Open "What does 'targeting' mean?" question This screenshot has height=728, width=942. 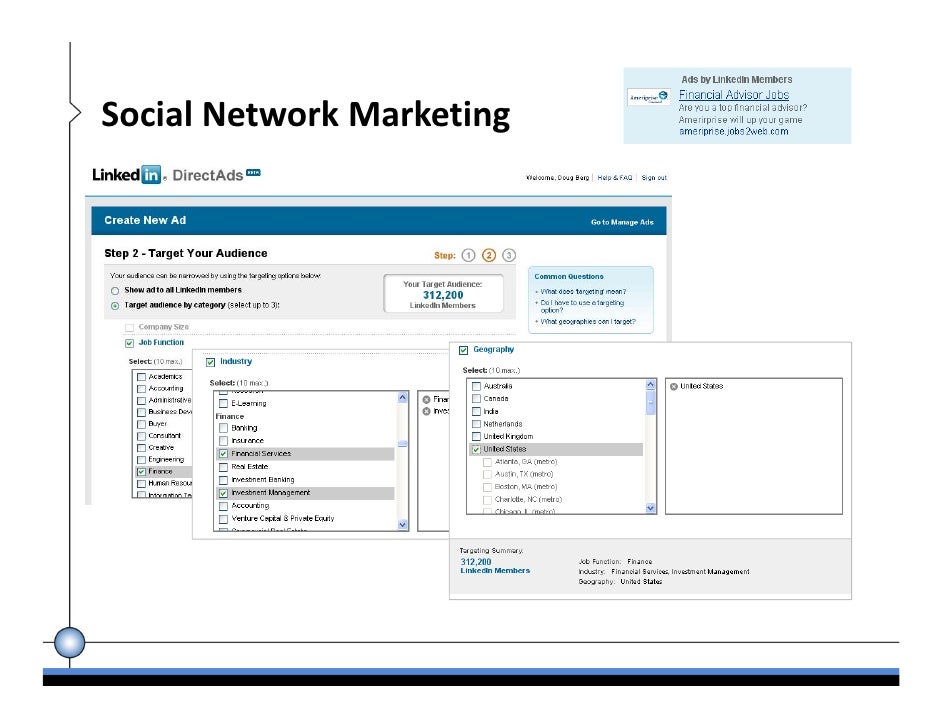coord(583,292)
